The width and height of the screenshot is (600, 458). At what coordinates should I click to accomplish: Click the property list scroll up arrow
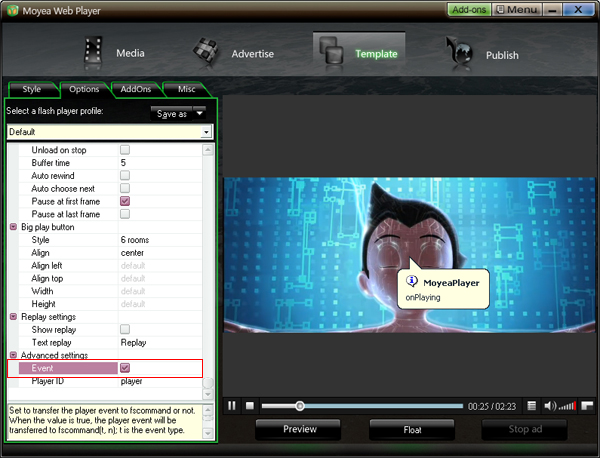[x=208, y=150]
